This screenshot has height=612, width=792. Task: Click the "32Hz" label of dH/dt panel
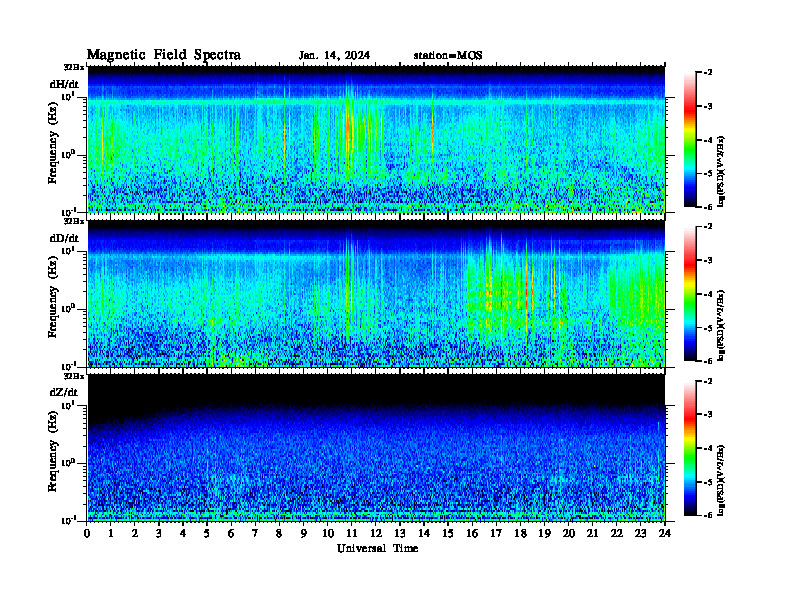[74, 67]
